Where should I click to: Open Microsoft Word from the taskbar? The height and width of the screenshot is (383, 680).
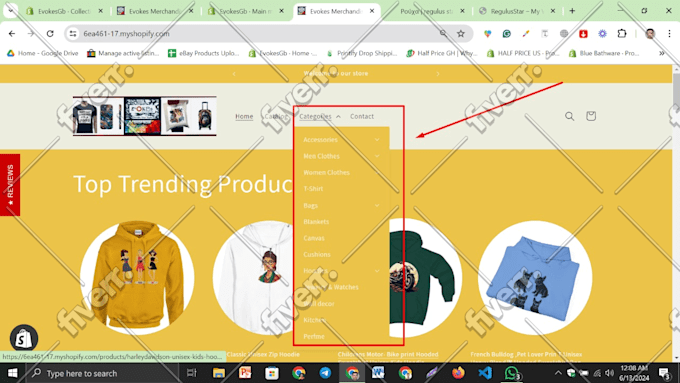point(378,373)
